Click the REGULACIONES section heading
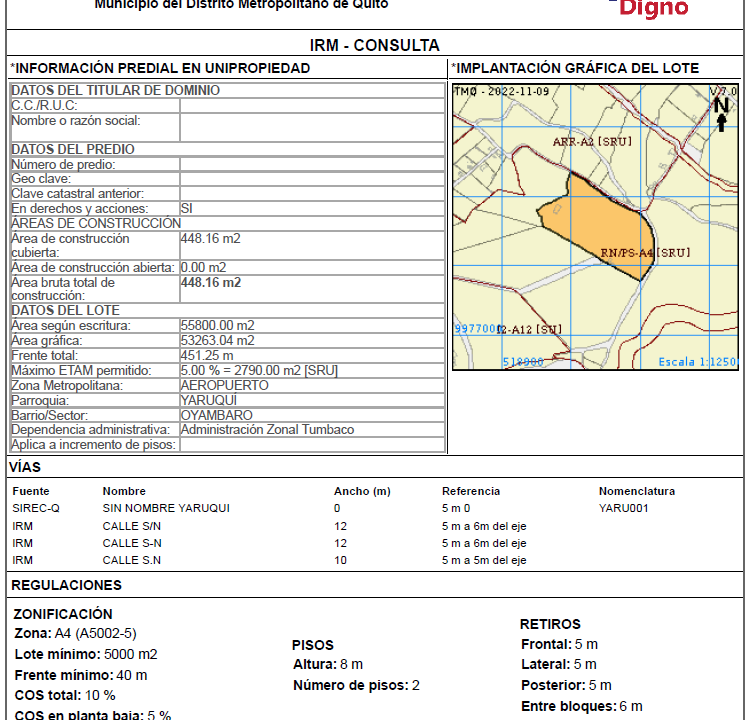Viewport: 750px width, 720px height. pyautogui.click(x=66, y=585)
